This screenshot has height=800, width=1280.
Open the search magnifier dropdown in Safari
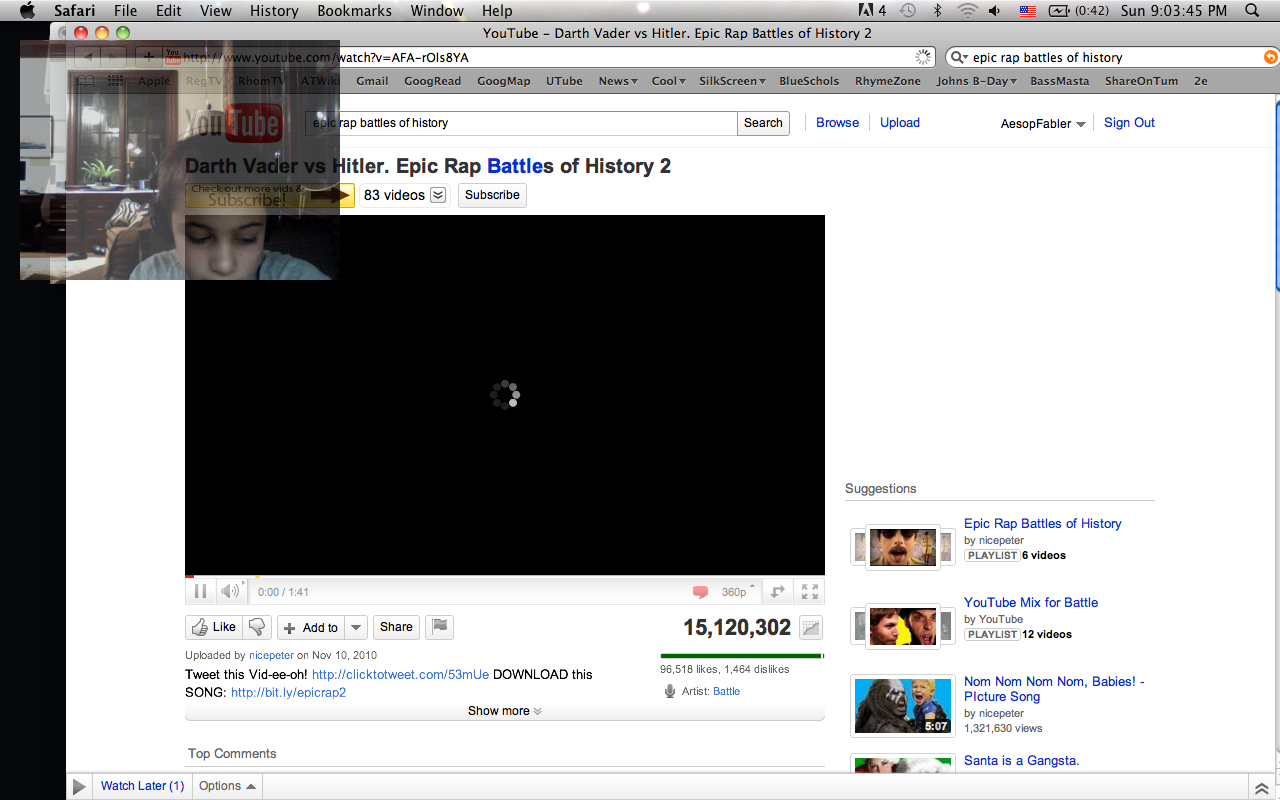click(x=959, y=57)
